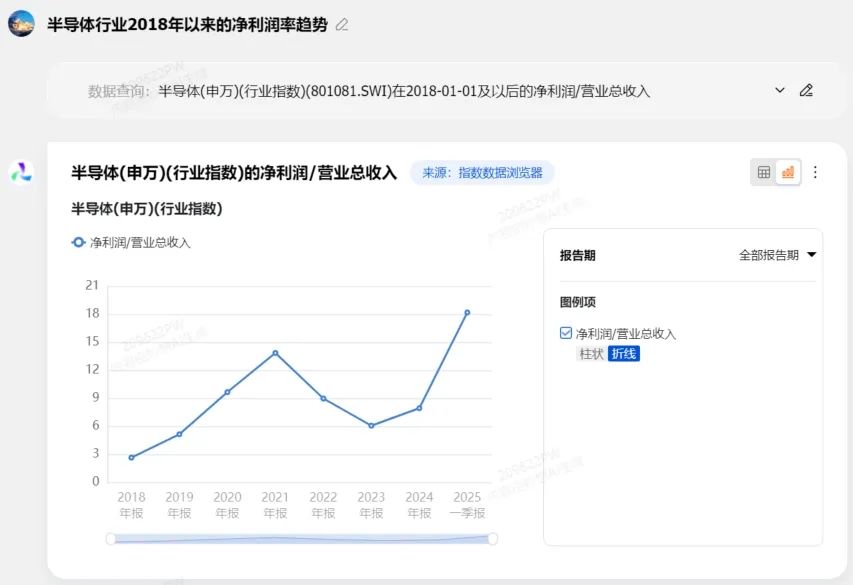Uncheck the 净利润/营业总收入 legend checkbox

coord(565,333)
